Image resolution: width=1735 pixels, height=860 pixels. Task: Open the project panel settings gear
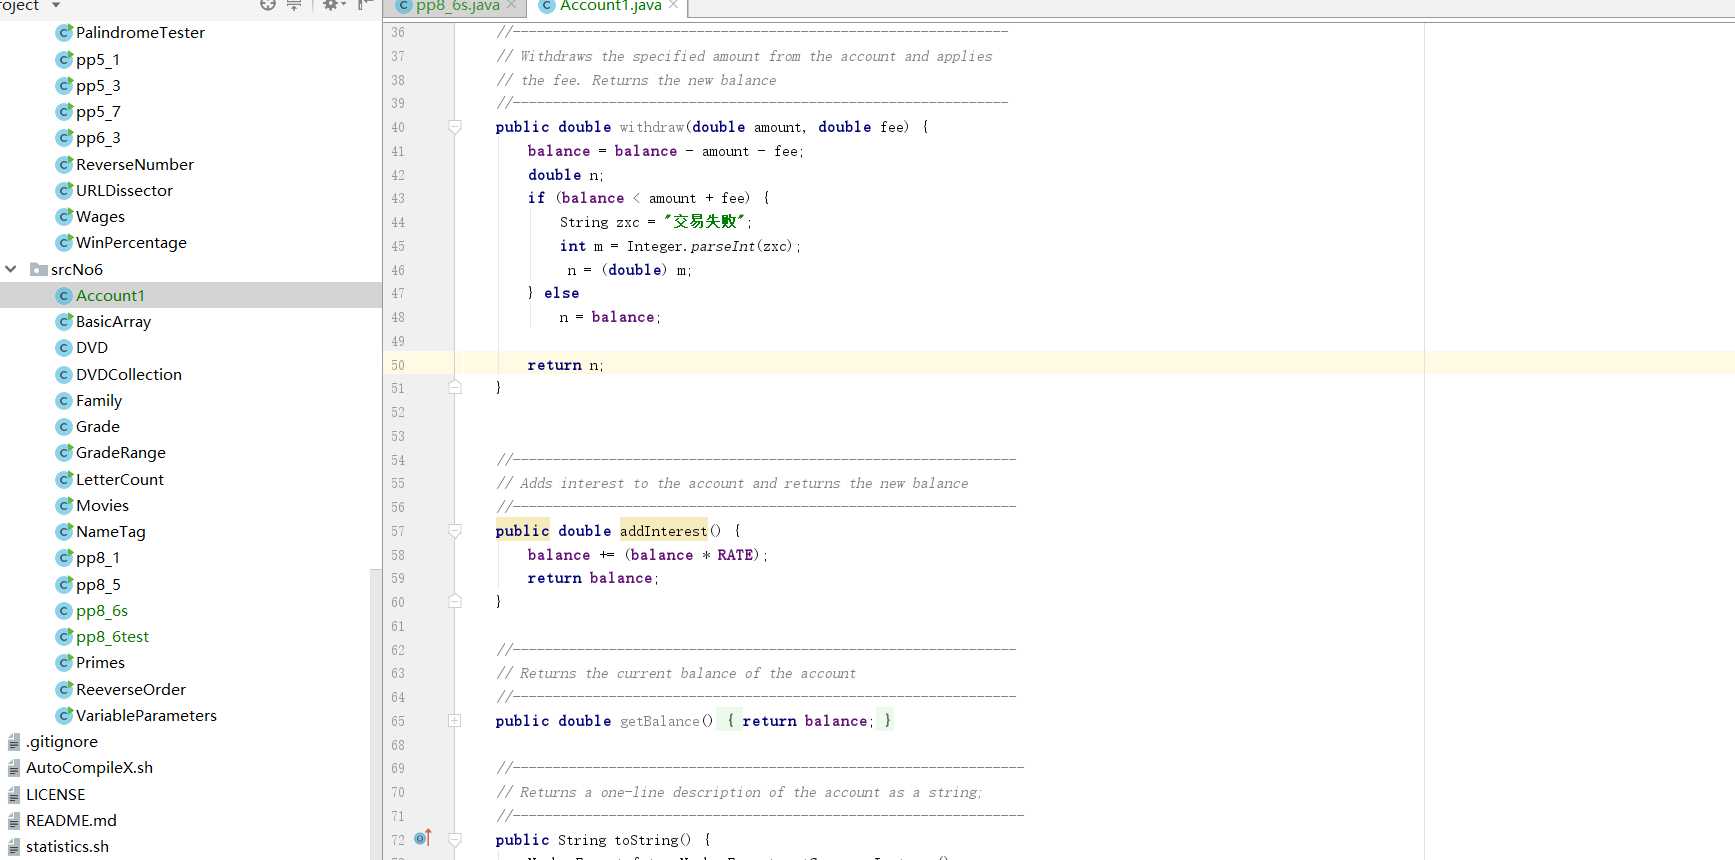[331, 5]
